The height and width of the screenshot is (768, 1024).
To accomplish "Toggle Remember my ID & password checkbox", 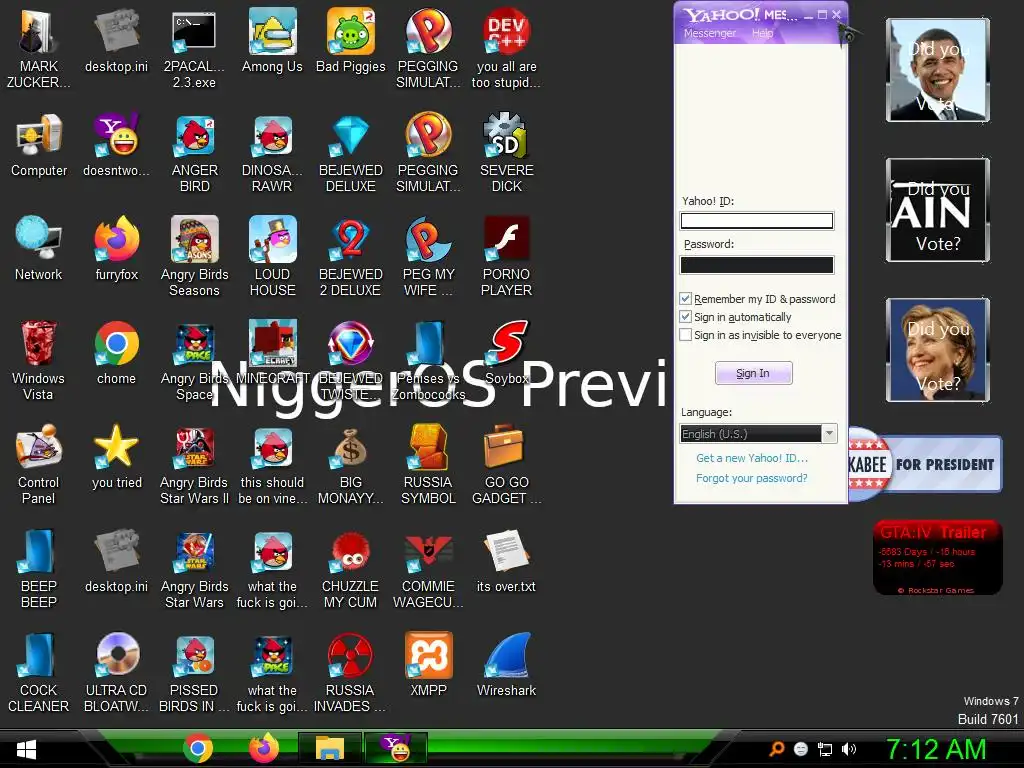I will click(686, 298).
